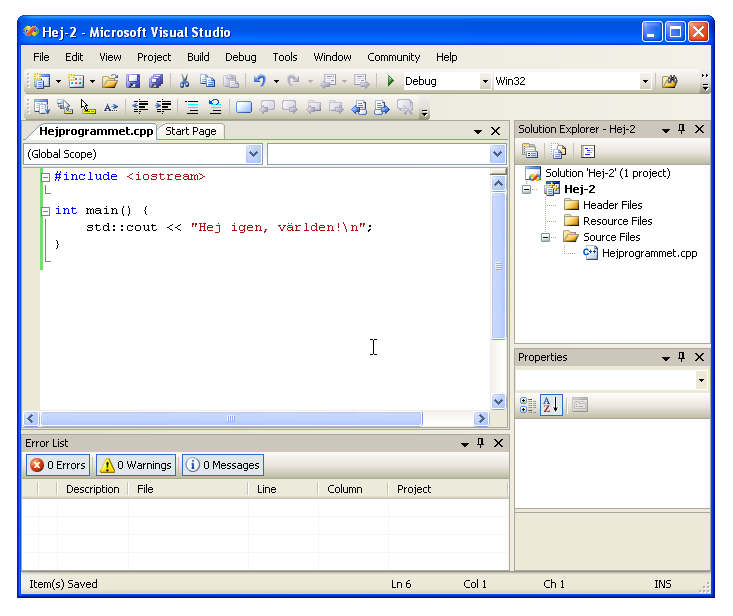This screenshot has height=616, width=733.
Task: Close the active document tab with X
Action: pos(496,131)
